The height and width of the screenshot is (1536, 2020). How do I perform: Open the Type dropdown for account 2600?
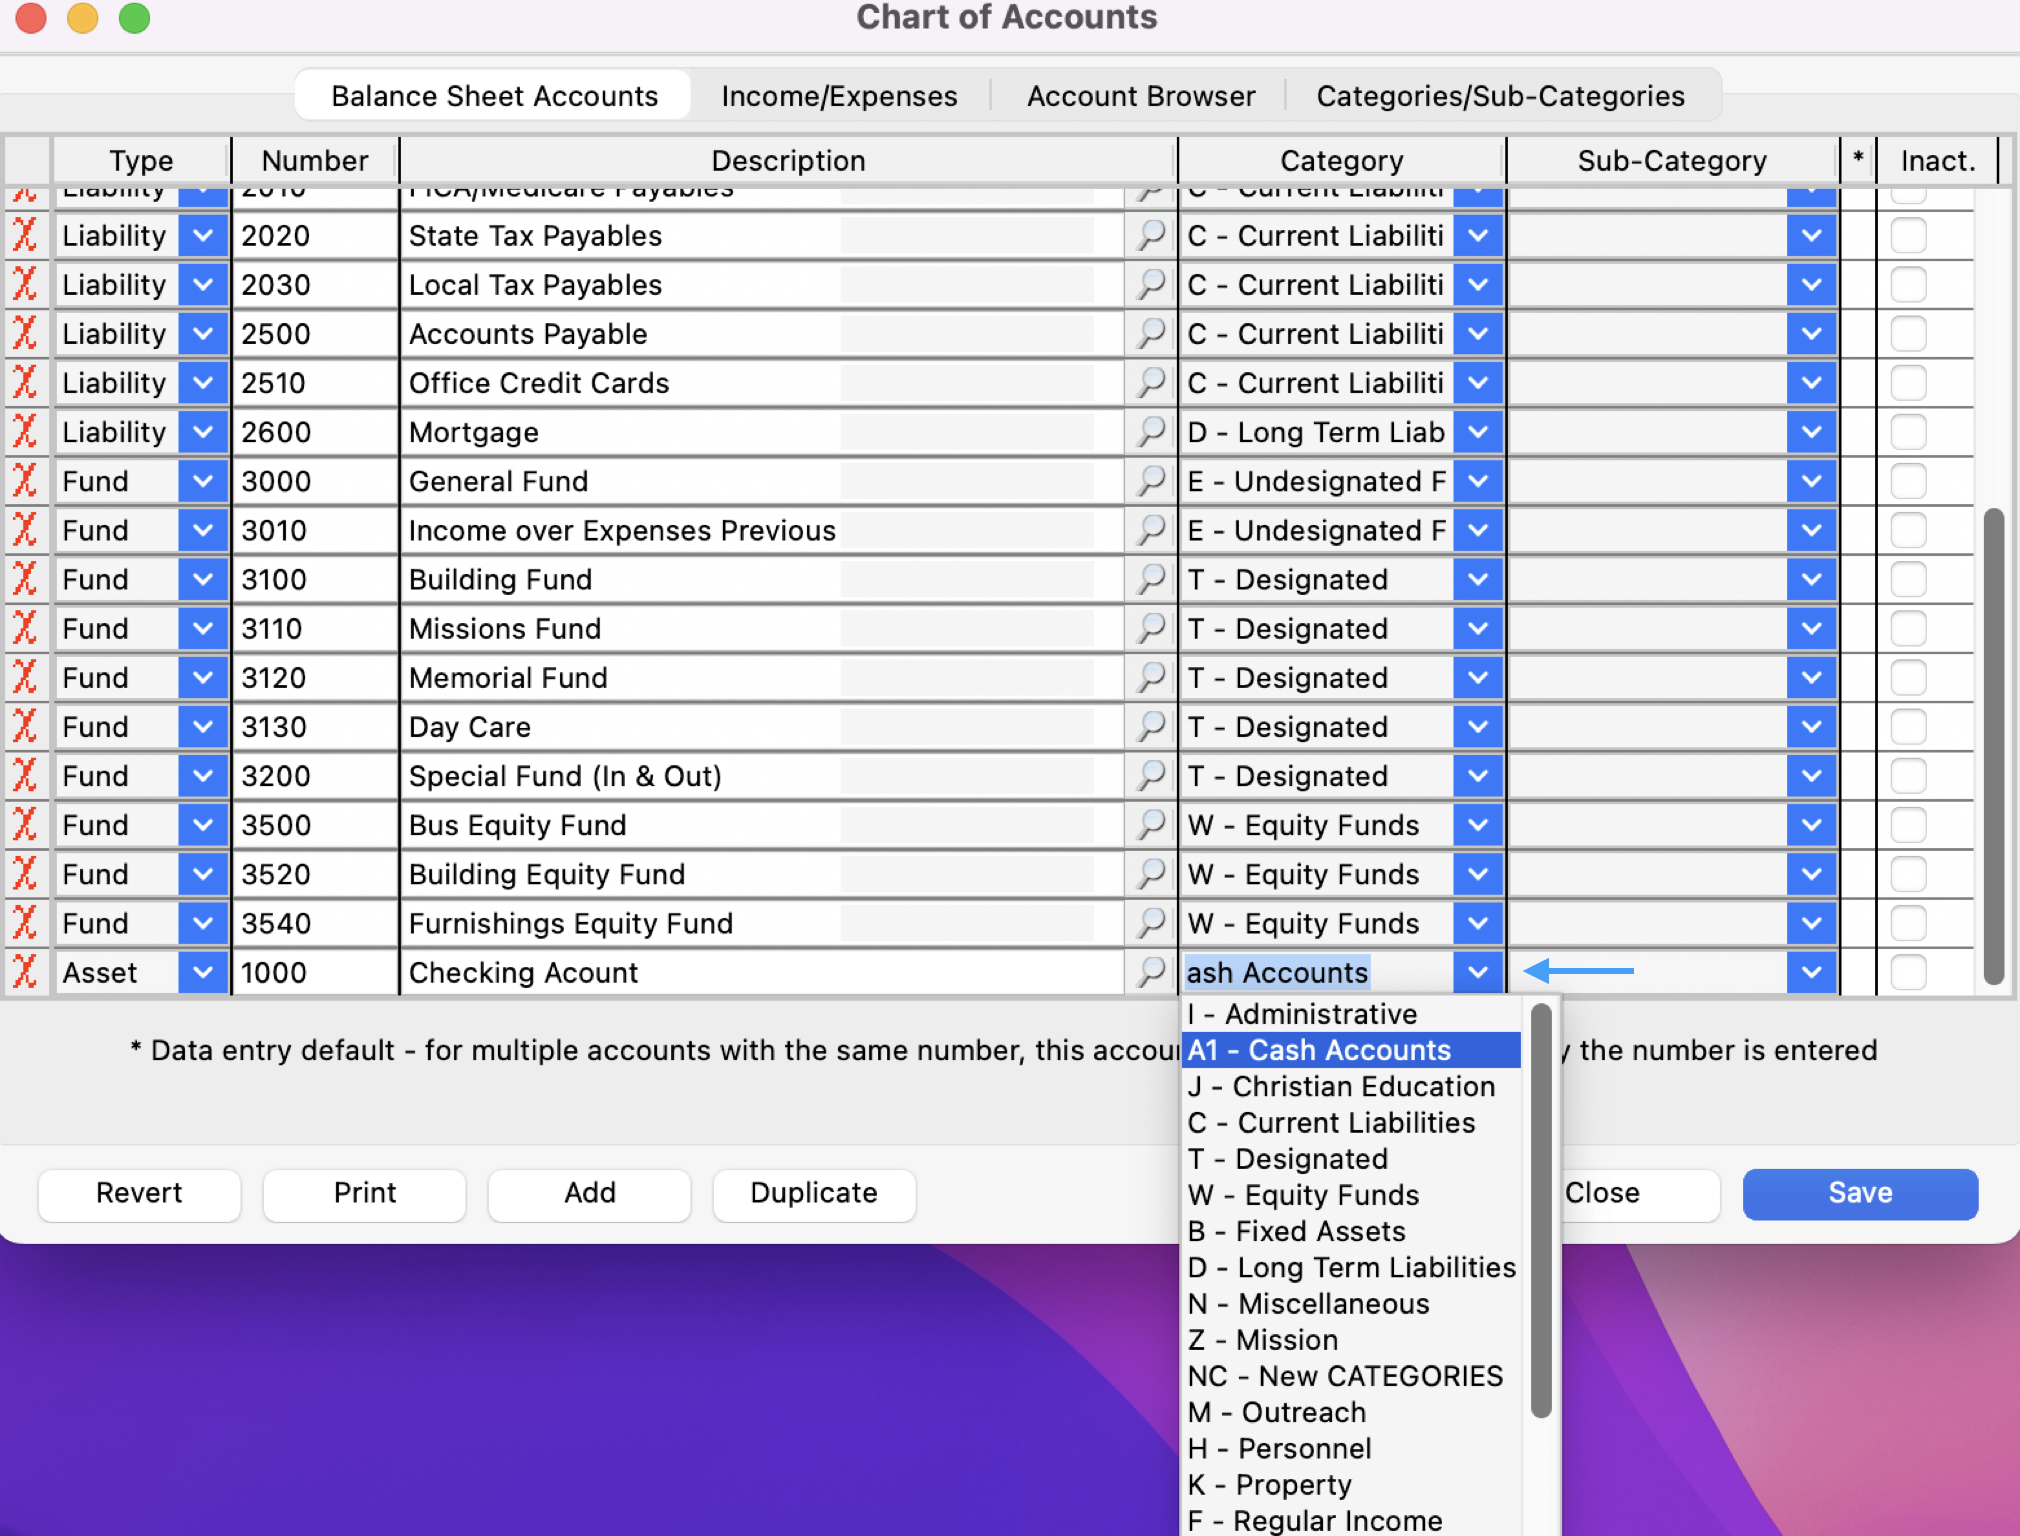(x=203, y=432)
